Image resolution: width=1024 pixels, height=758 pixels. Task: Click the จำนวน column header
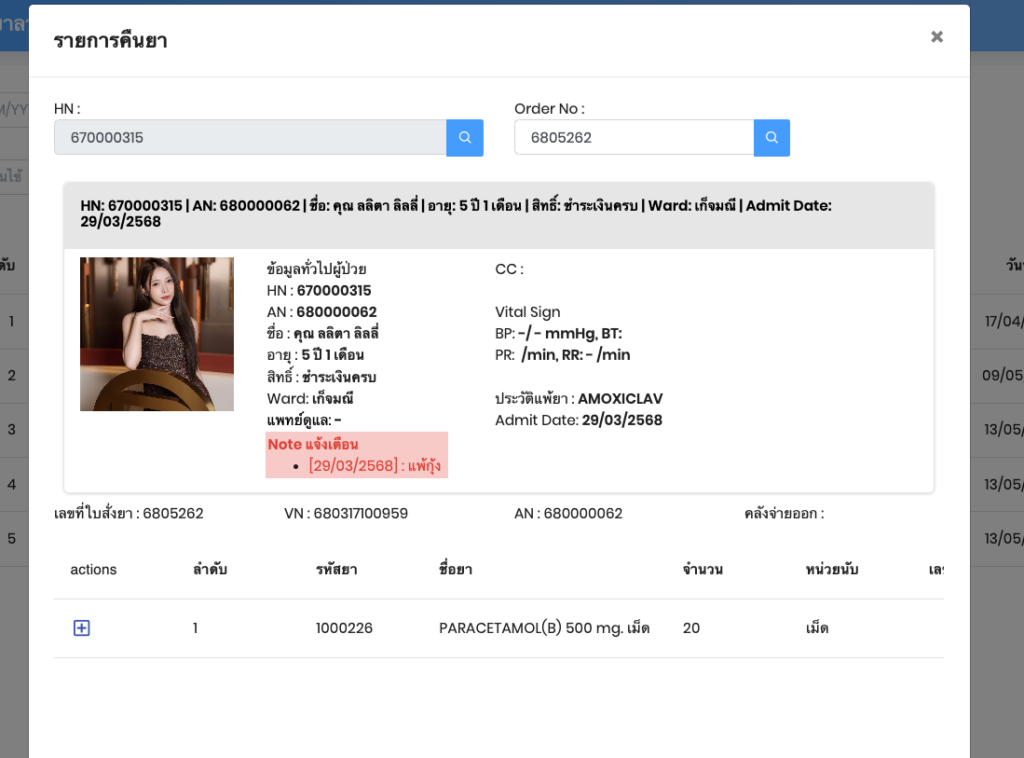point(702,570)
